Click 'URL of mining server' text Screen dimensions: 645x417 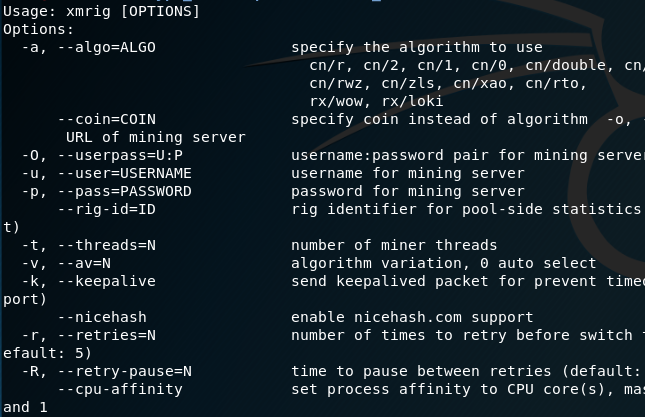[x=155, y=137]
